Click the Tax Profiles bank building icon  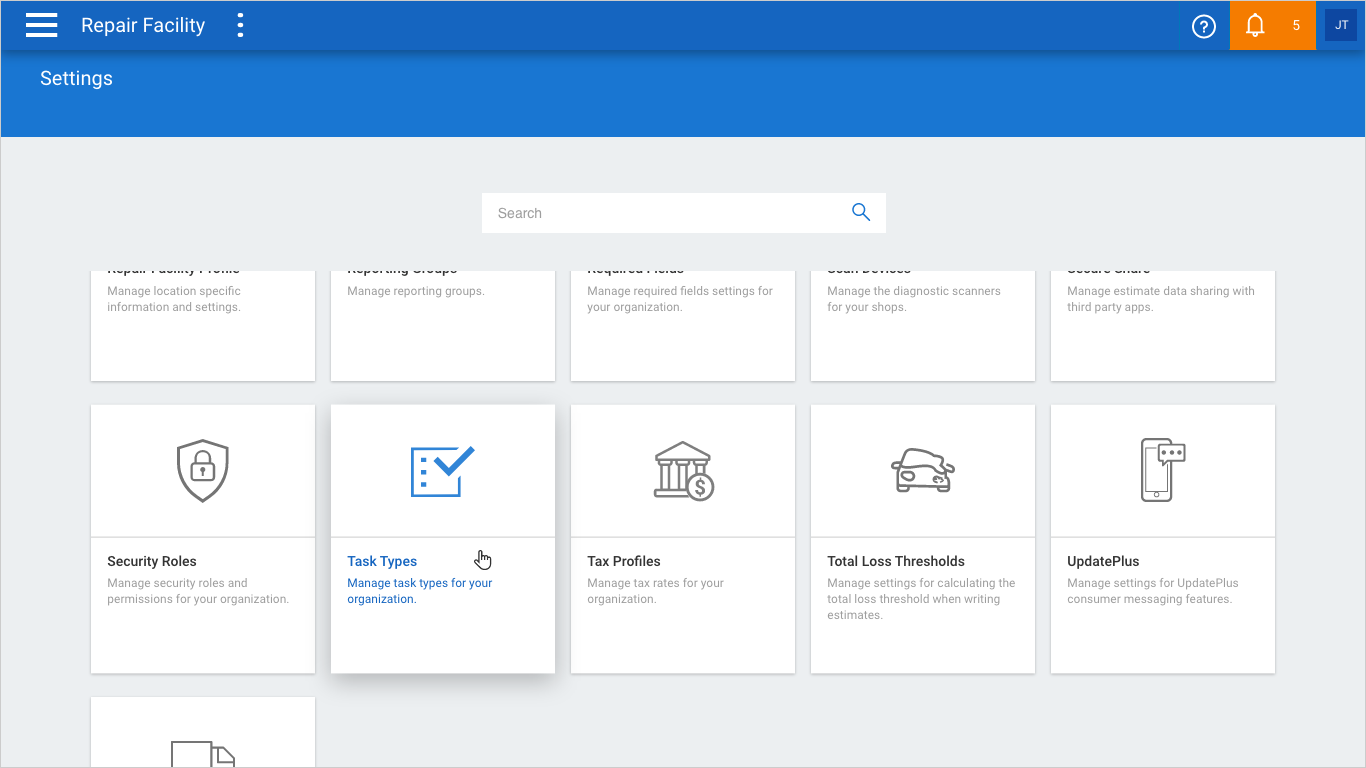[x=683, y=471]
